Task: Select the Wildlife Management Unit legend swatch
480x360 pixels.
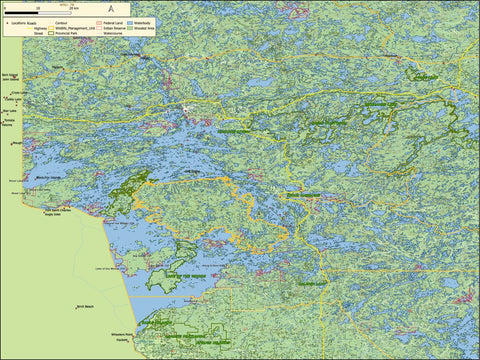Action: (51, 28)
